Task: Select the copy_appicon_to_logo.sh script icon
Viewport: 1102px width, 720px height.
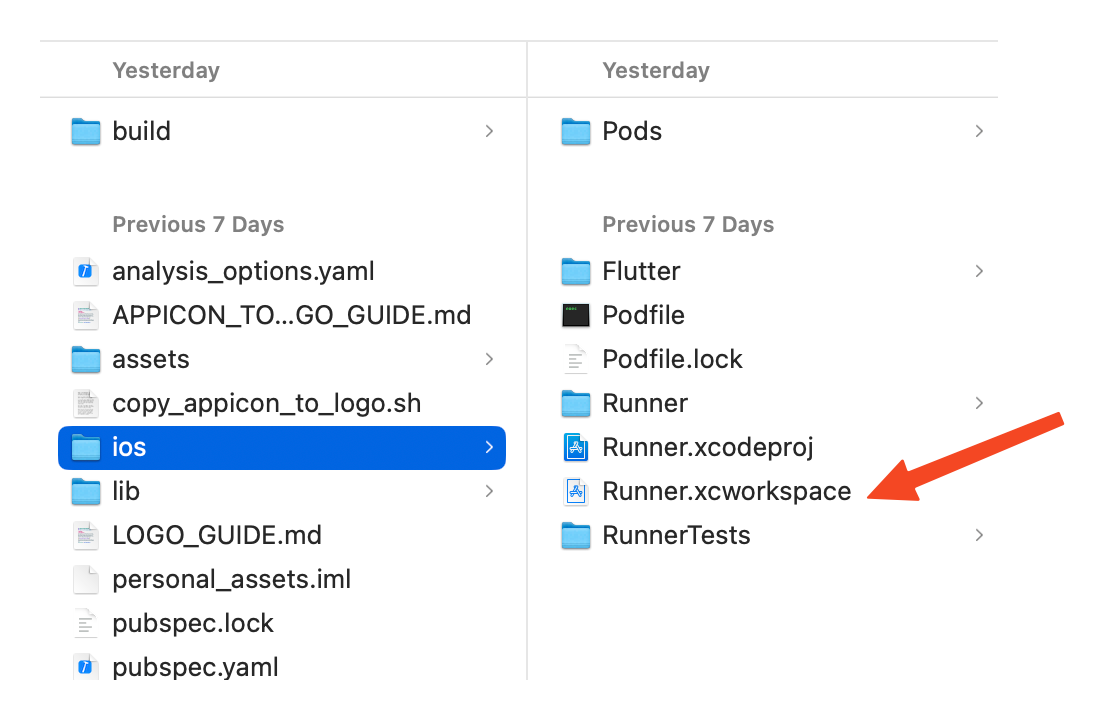Action: pyautogui.click(x=87, y=403)
